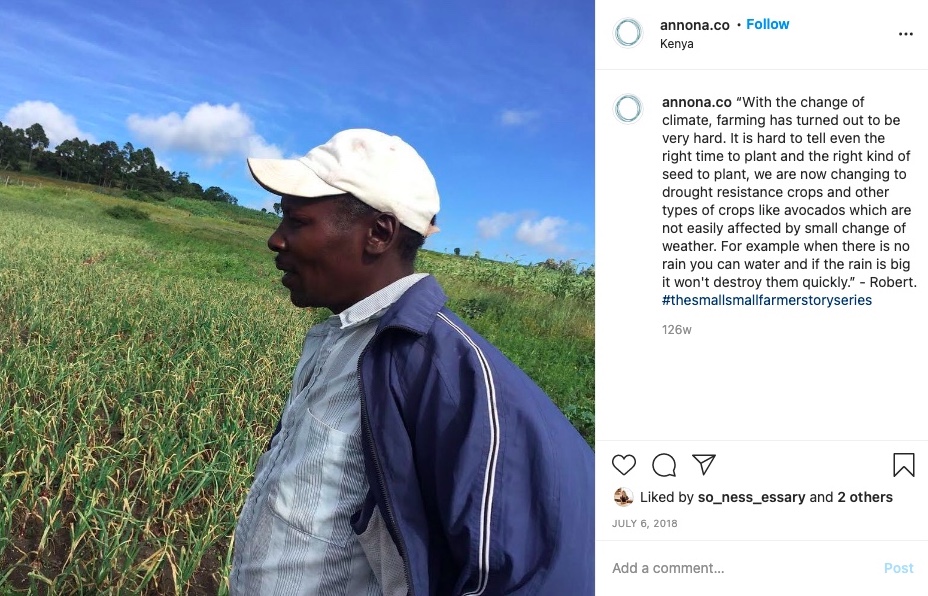Click annona.co avatar beside the caption
Screen dimensions: 928x596
[628, 109]
